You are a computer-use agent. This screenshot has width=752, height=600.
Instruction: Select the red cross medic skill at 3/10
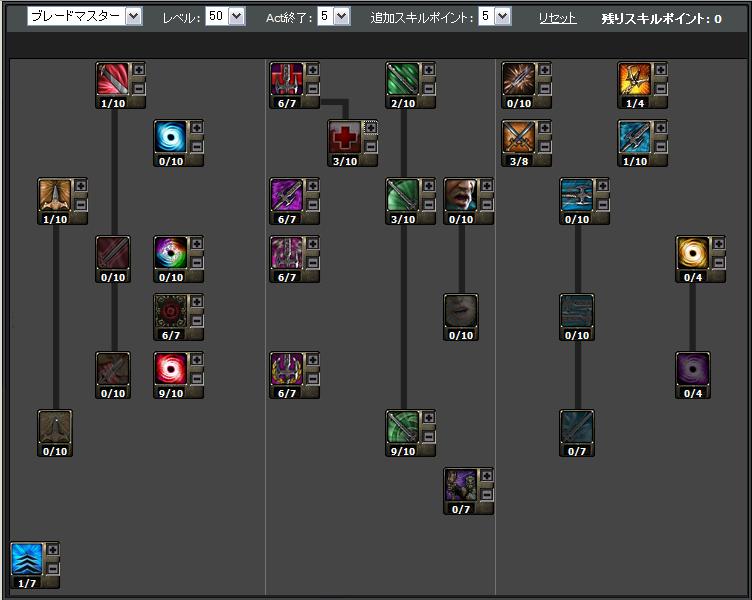click(345, 137)
